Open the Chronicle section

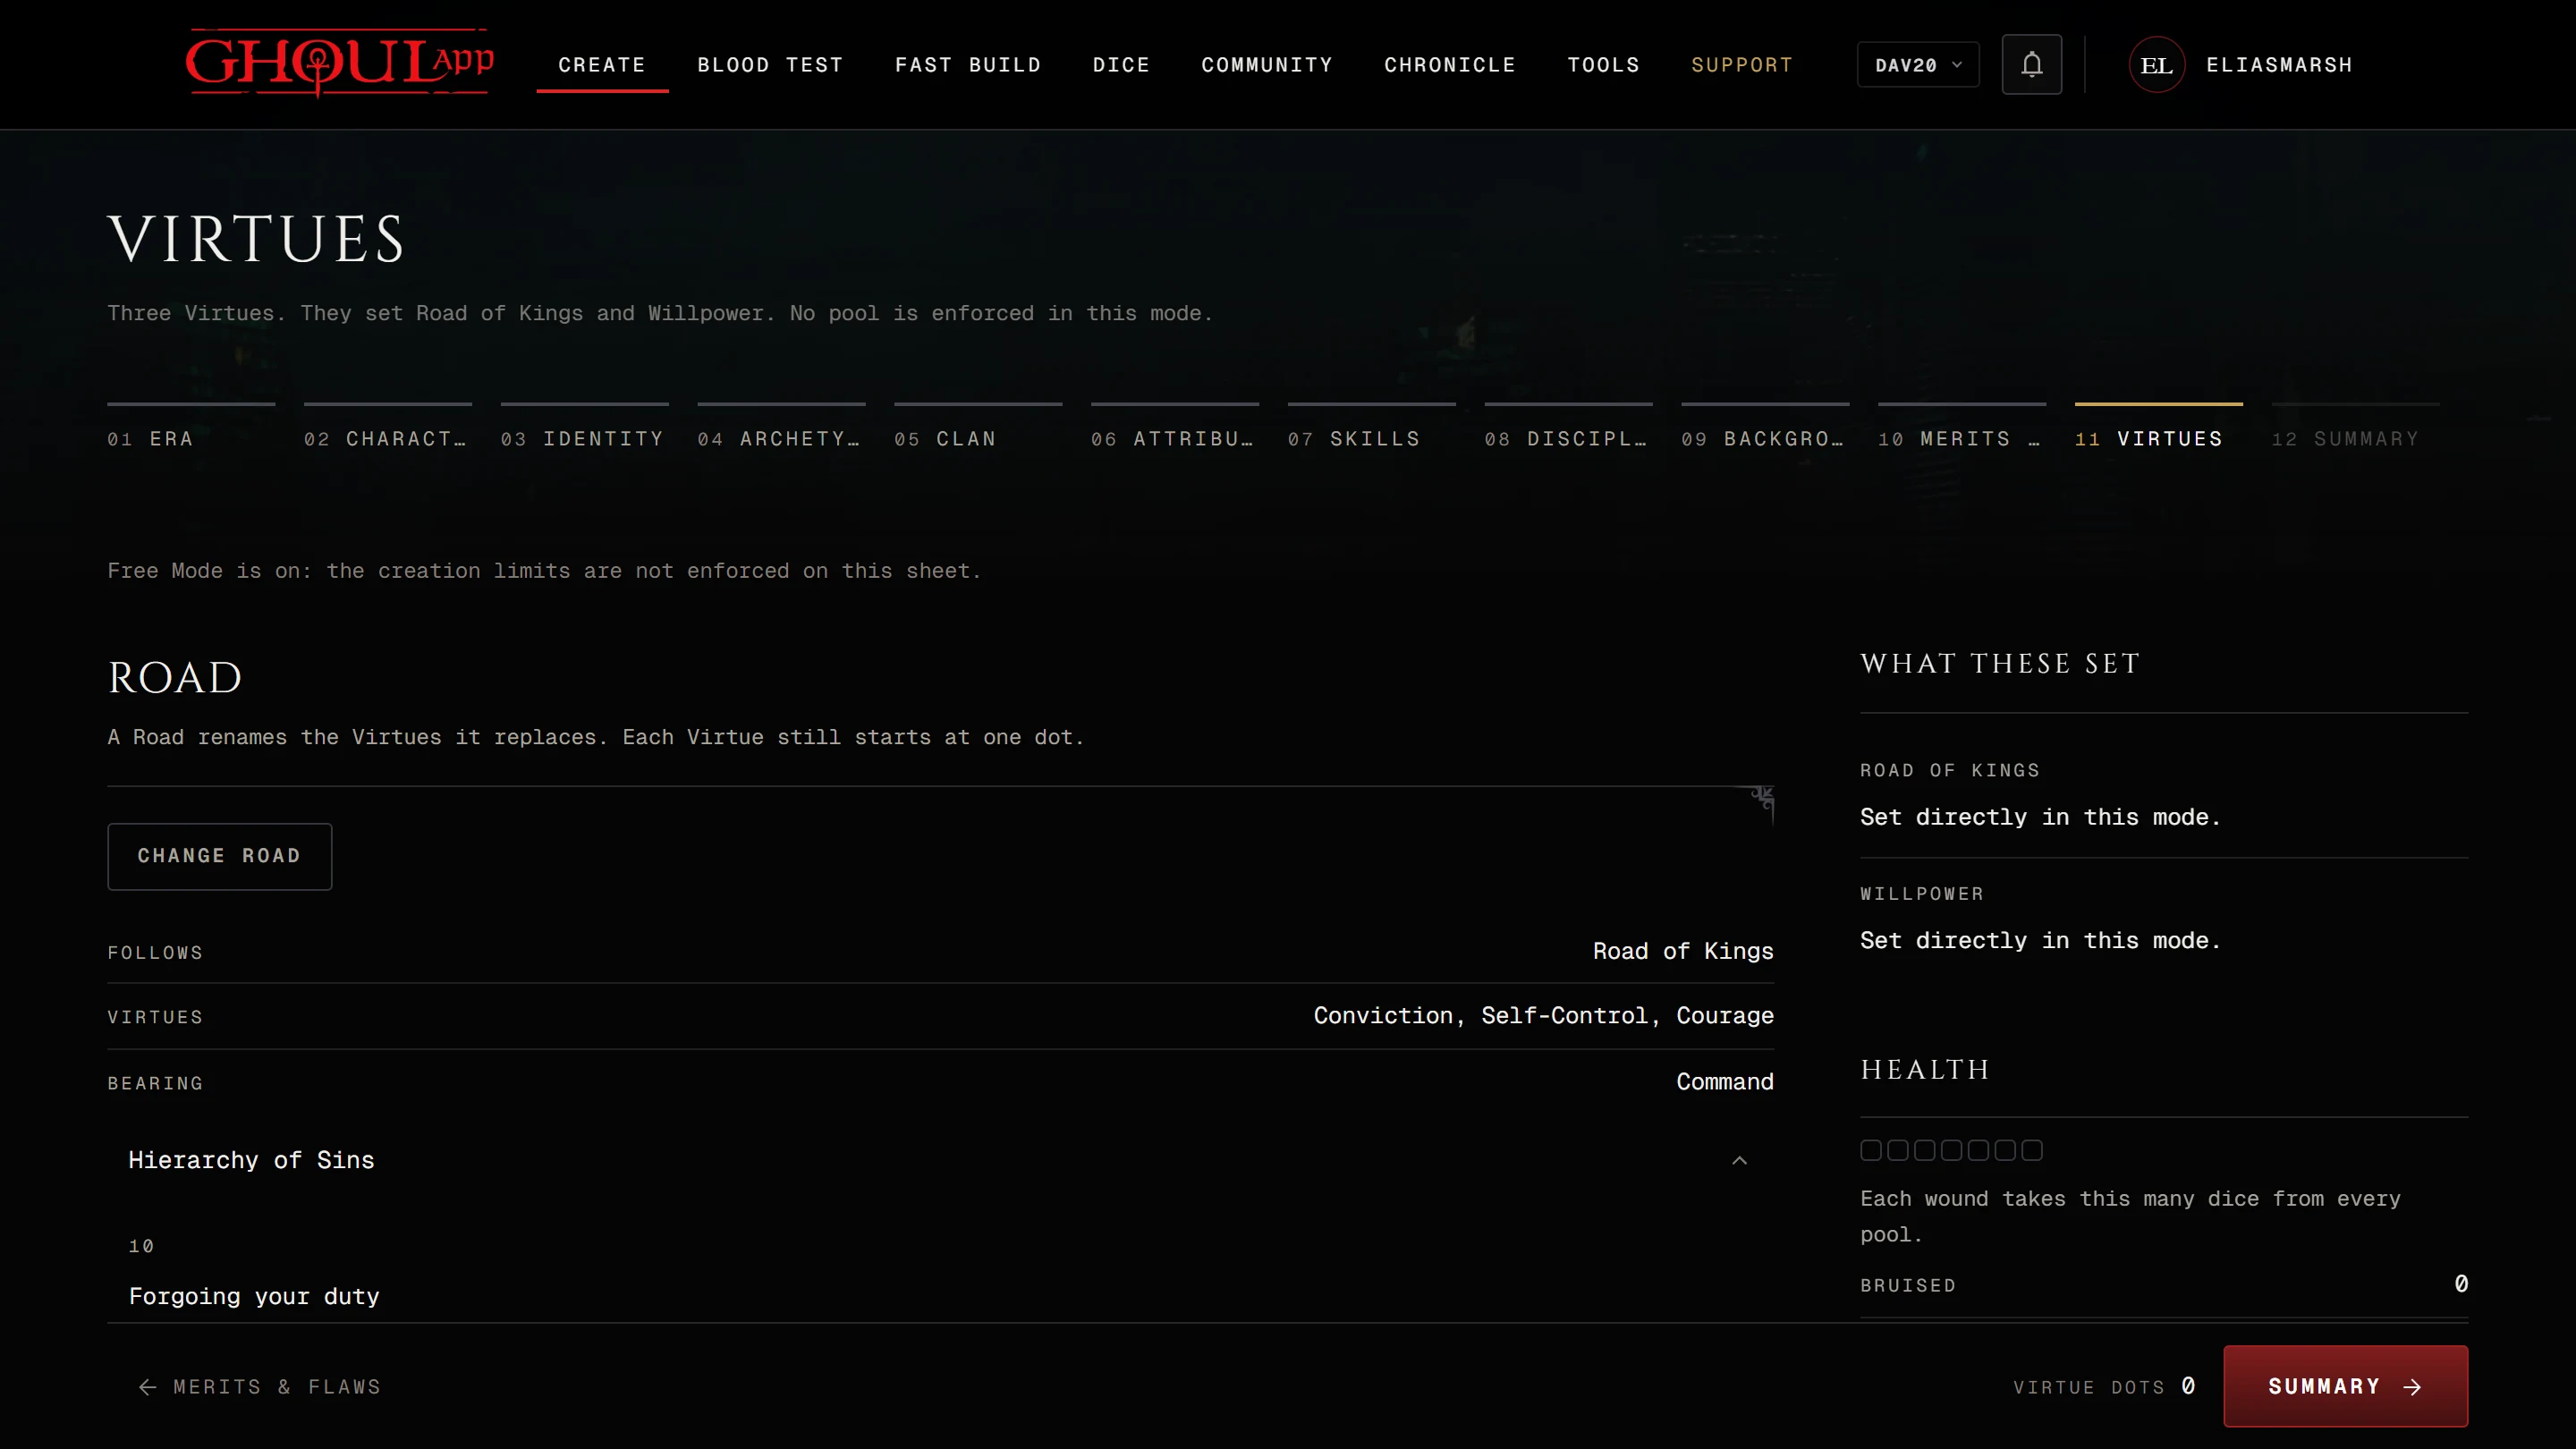click(x=1449, y=65)
